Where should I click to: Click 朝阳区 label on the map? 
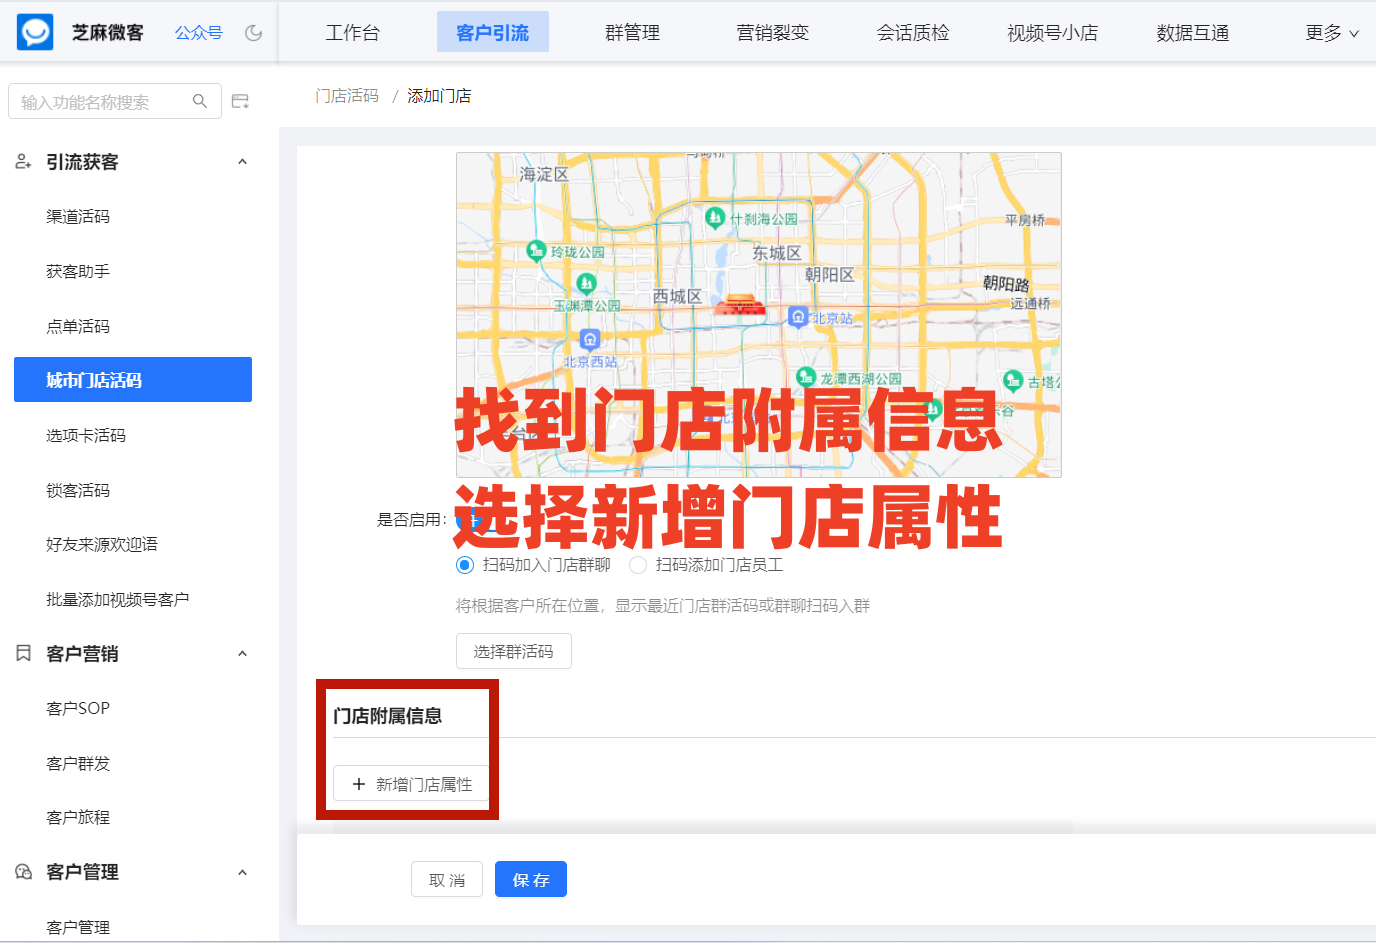pos(829,274)
